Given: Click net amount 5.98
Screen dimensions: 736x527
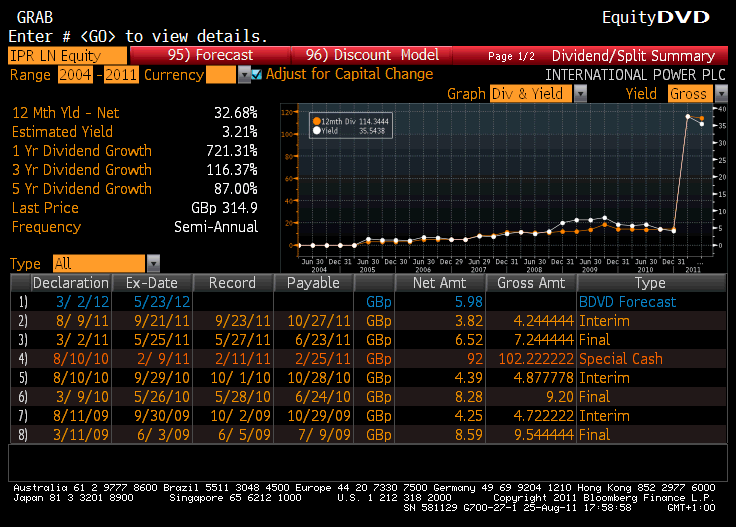Looking at the screenshot, I should click(x=468, y=302).
